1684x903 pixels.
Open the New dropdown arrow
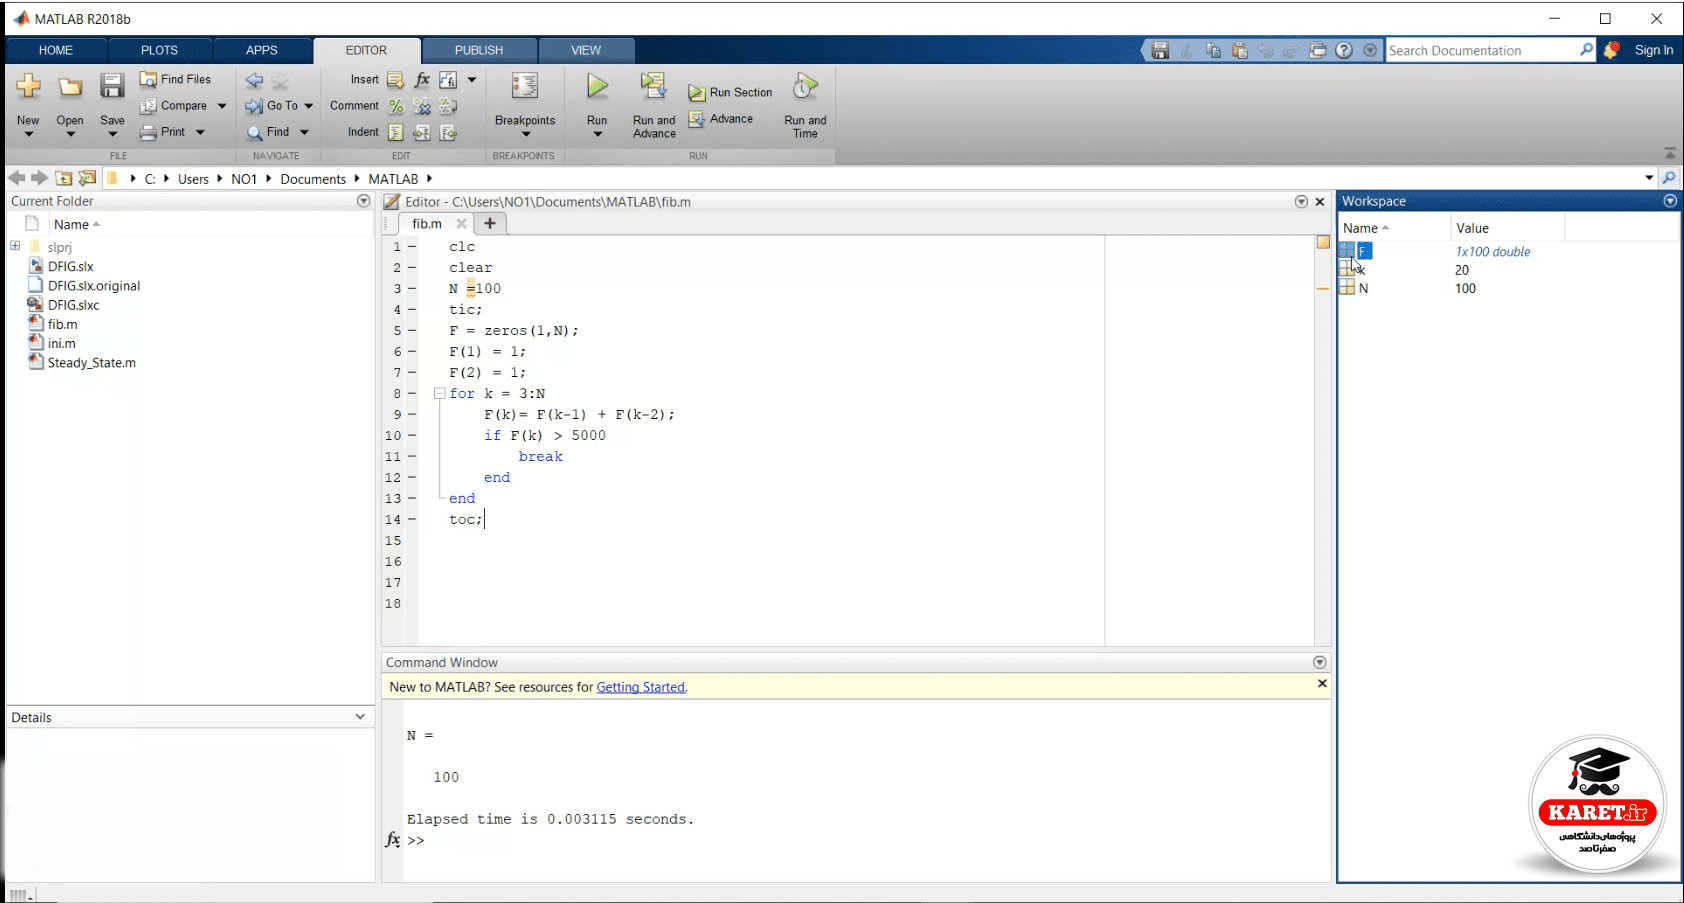[28, 134]
